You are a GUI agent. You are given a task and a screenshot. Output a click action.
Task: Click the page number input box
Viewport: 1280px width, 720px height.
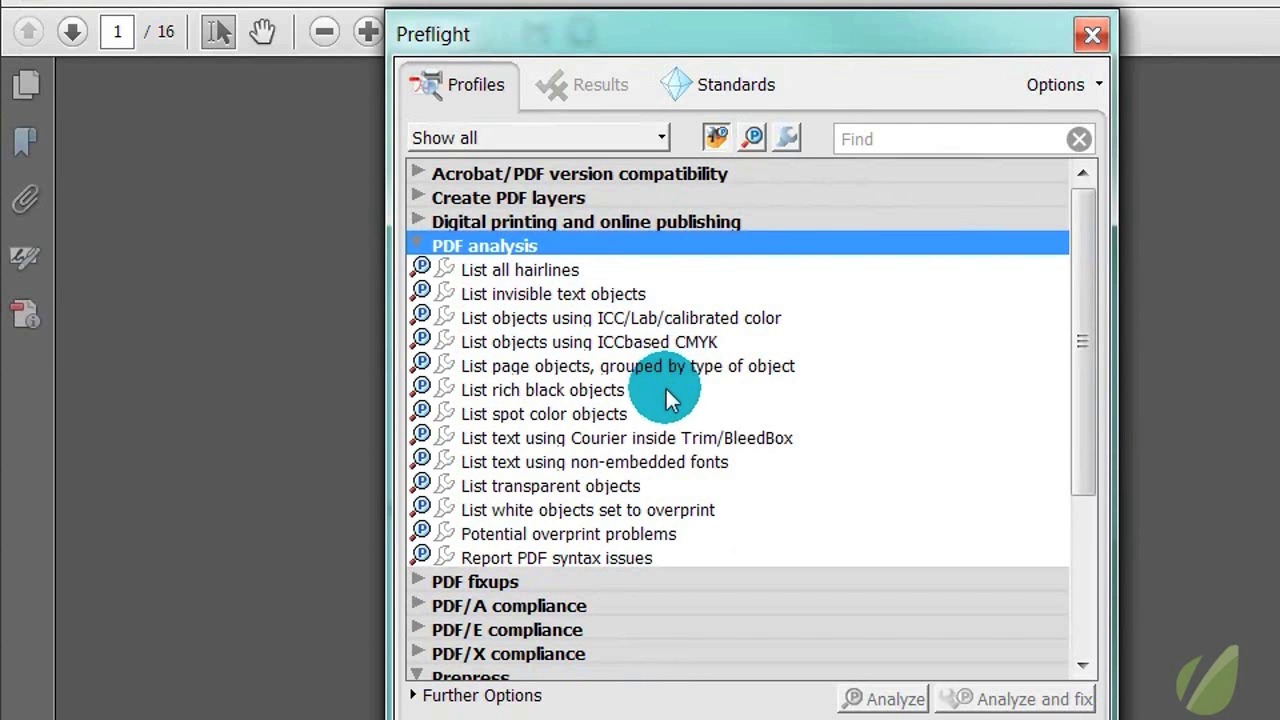pos(117,32)
